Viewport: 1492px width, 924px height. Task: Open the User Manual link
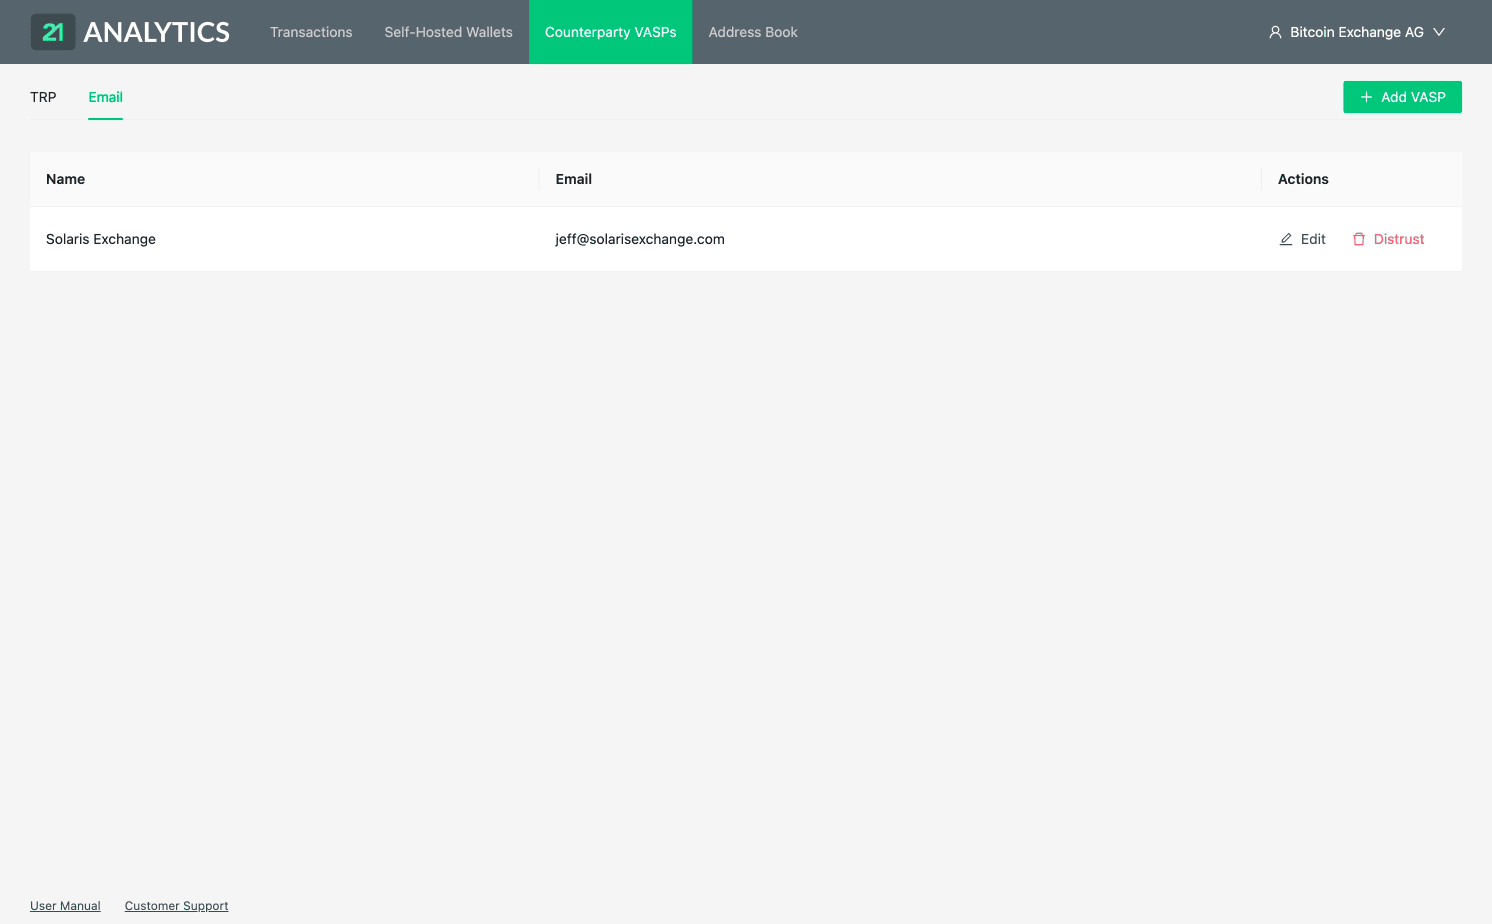click(65, 905)
